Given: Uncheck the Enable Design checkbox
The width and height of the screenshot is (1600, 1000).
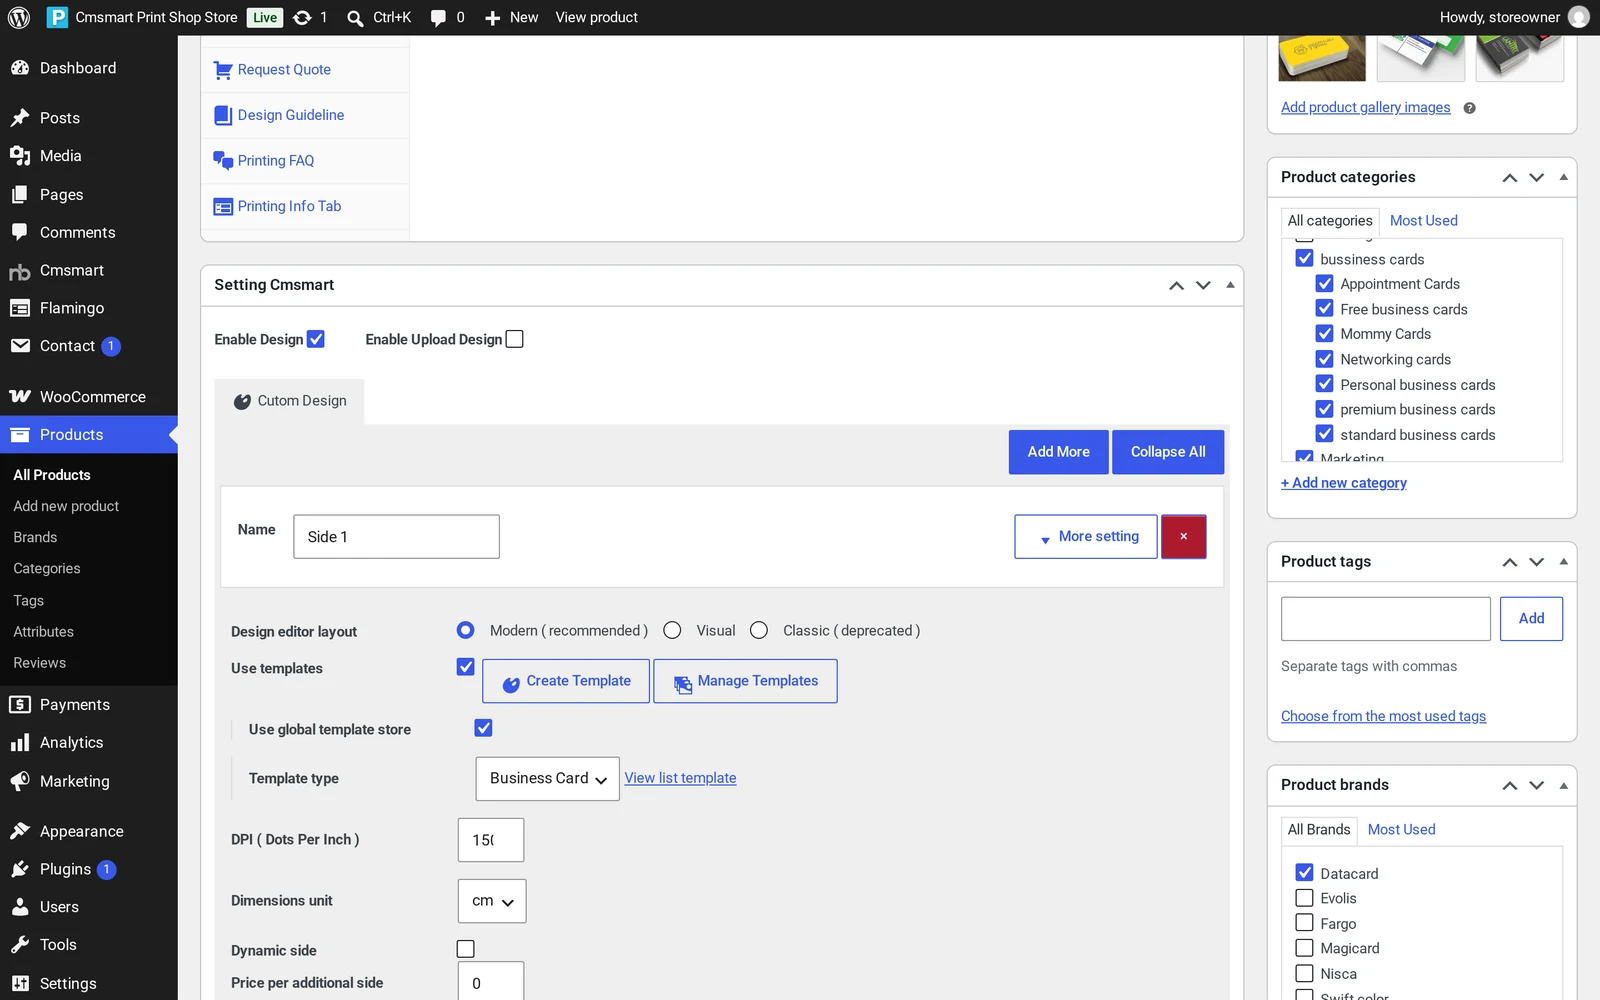Looking at the screenshot, I should pyautogui.click(x=316, y=339).
